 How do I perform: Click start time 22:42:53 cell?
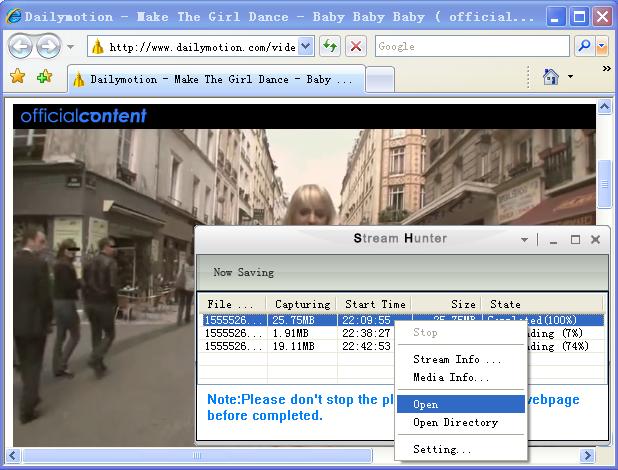[x=366, y=346]
